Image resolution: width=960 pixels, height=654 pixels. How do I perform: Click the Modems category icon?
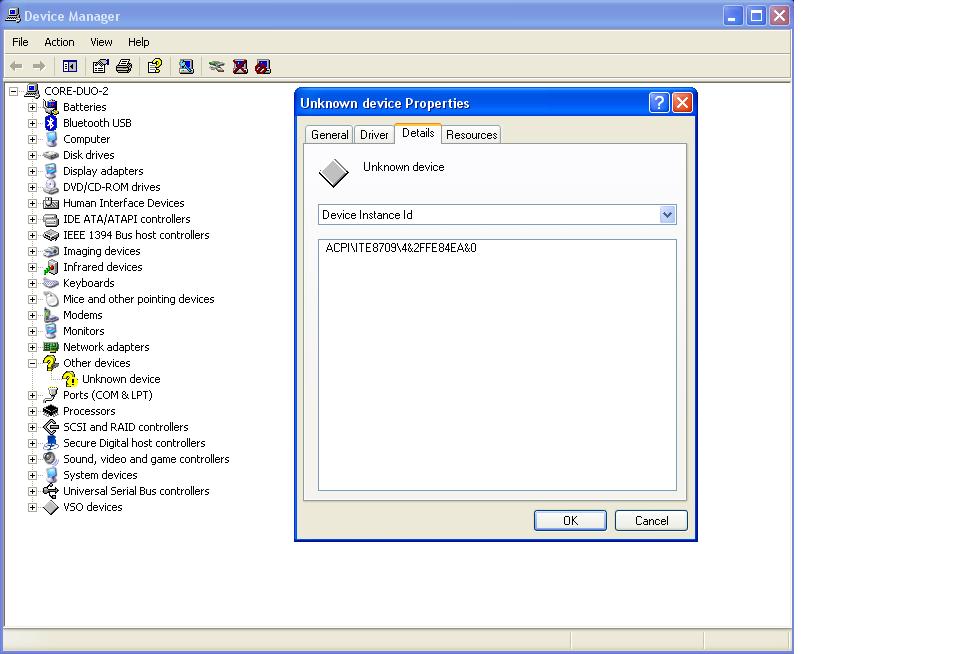pos(51,315)
